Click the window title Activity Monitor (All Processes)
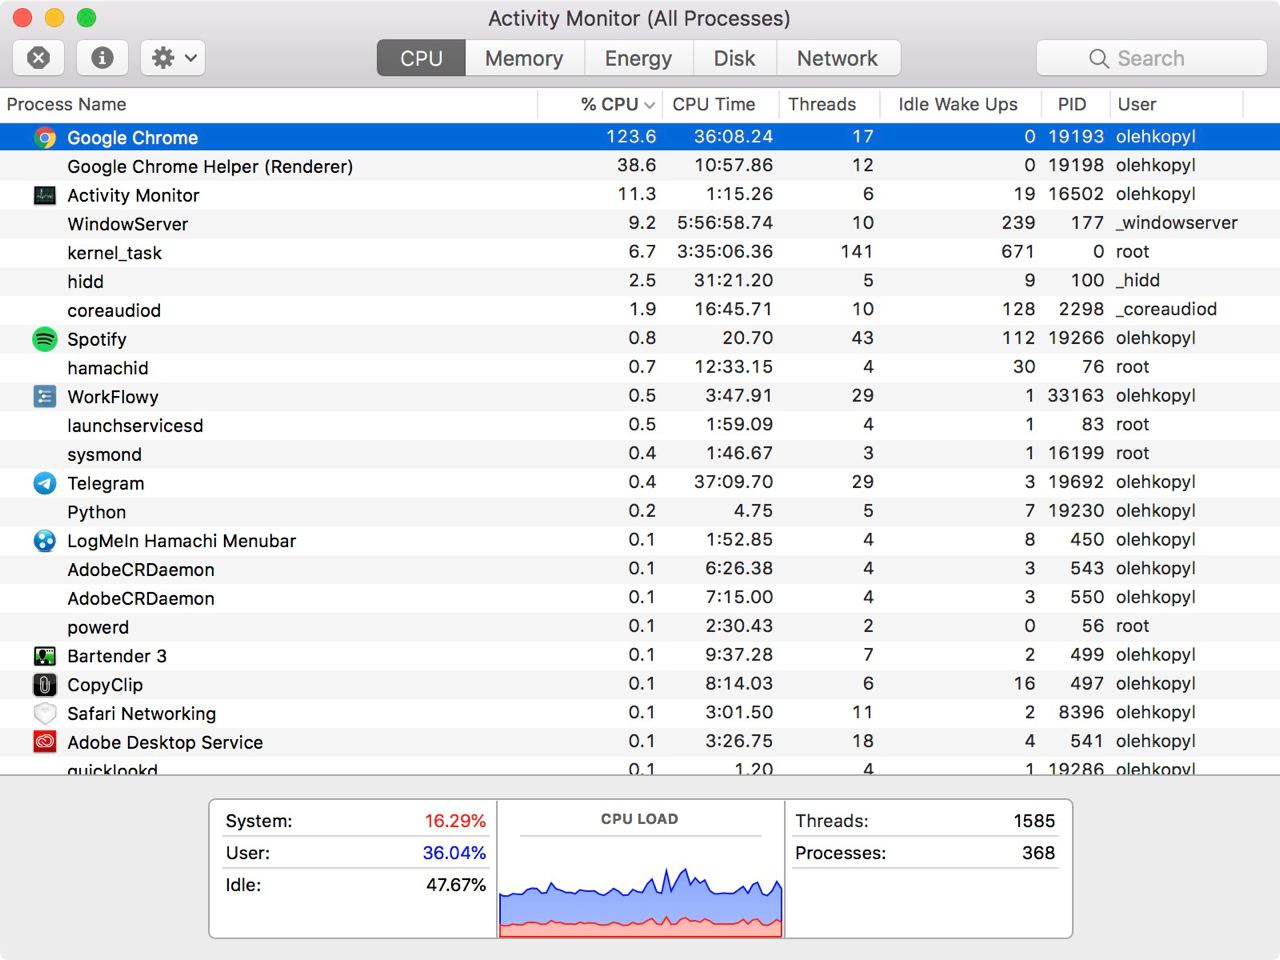The width and height of the screenshot is (1280, 960). (x=639, y=18)
